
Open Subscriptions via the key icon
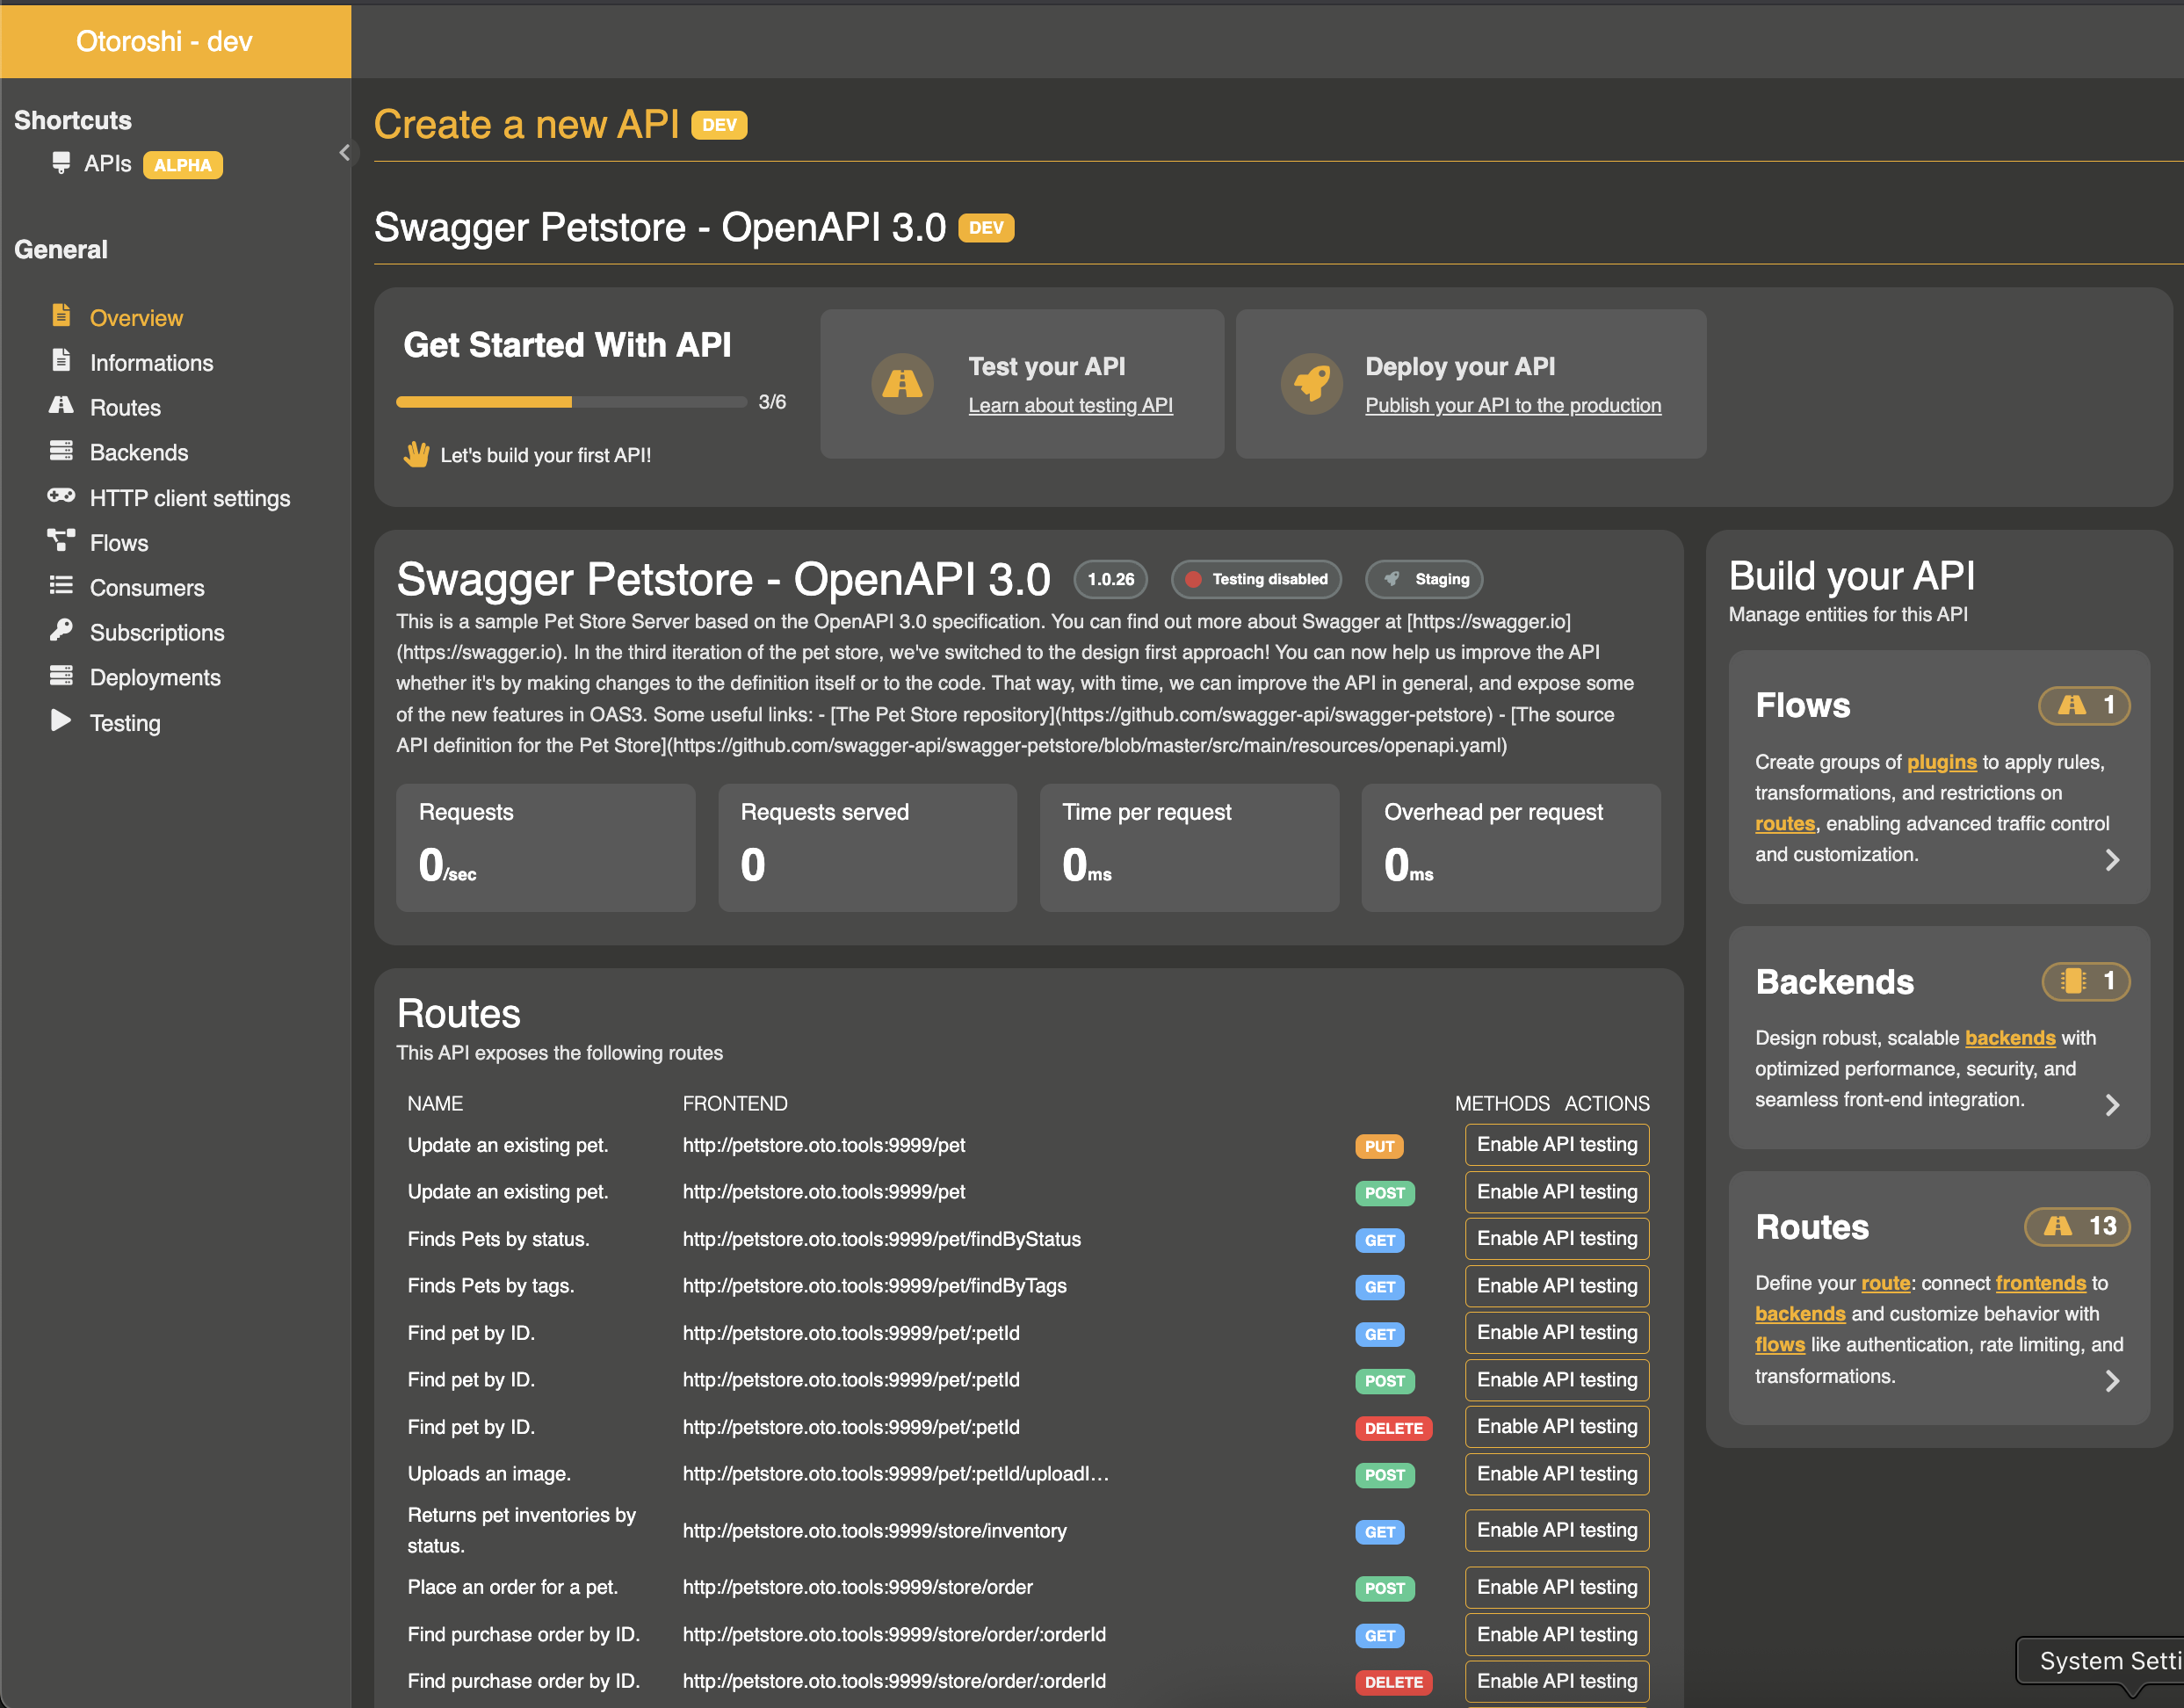(61, 631)
